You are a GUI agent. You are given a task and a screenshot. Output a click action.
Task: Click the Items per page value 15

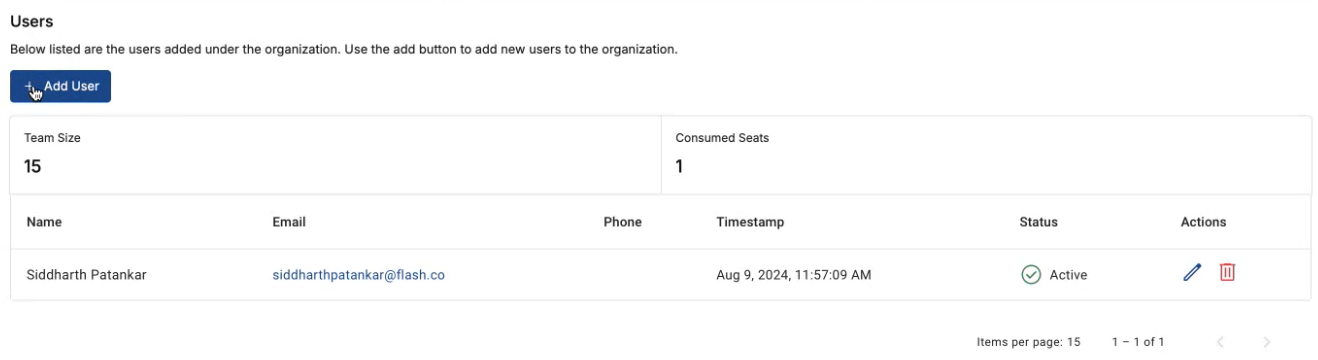tap(1073, 342)
